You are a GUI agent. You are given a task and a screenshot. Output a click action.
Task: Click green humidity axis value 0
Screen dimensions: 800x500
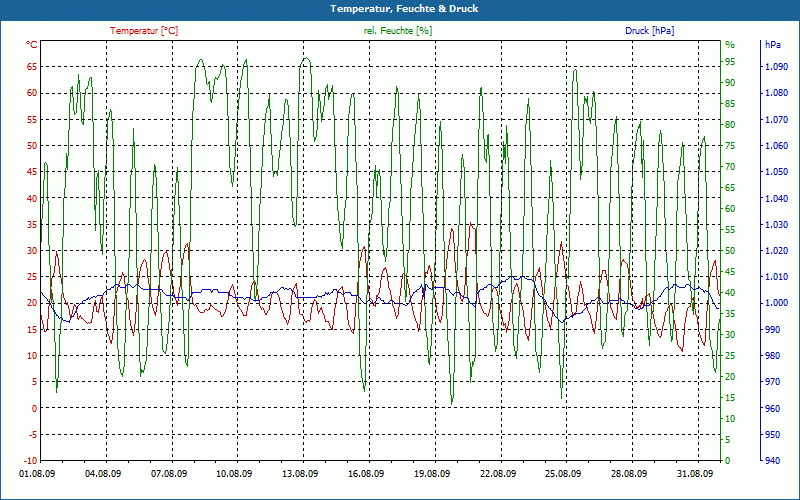pos(728,461)
